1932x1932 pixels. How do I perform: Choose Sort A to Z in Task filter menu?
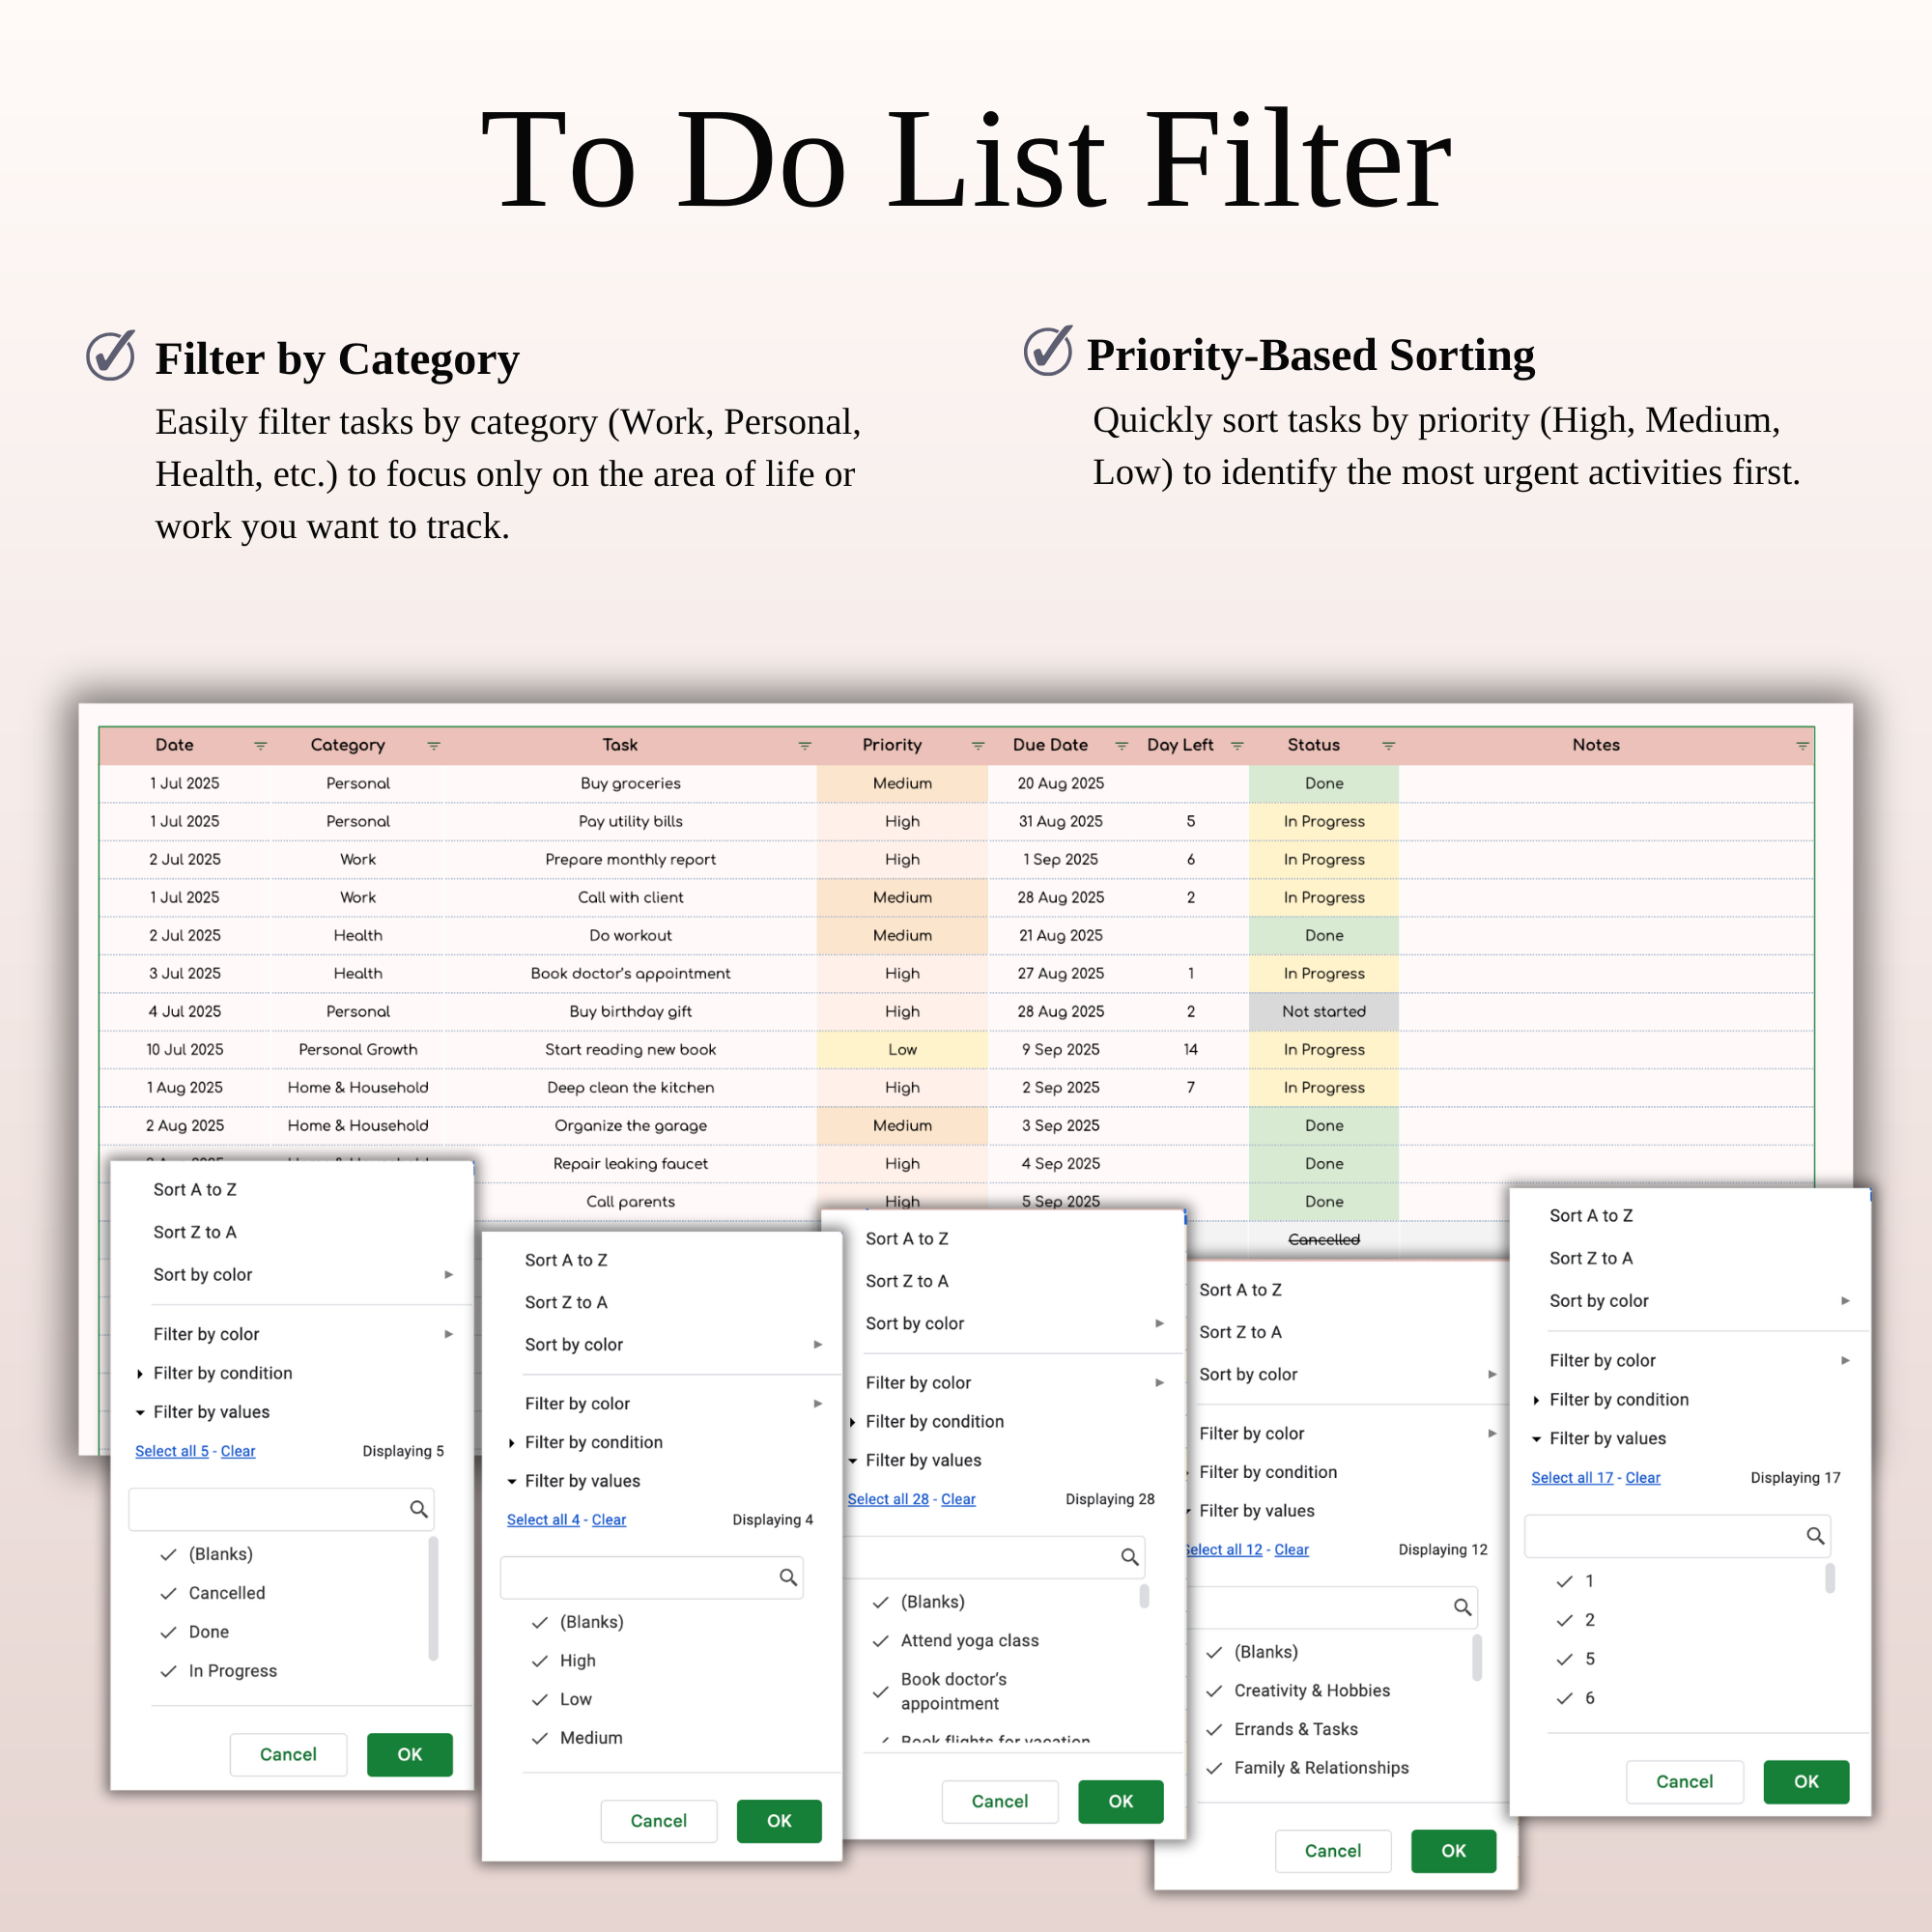(x=906, y=1239)
